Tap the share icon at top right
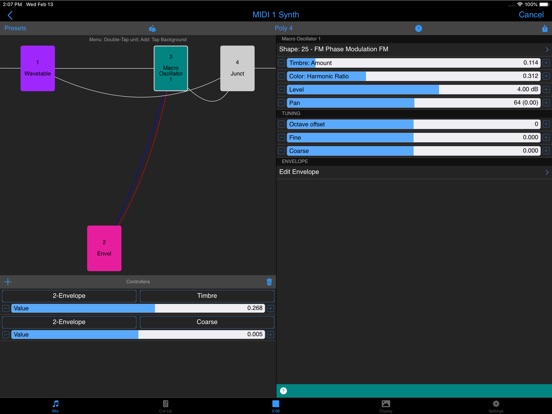552x414 pixels. (545, 29)
